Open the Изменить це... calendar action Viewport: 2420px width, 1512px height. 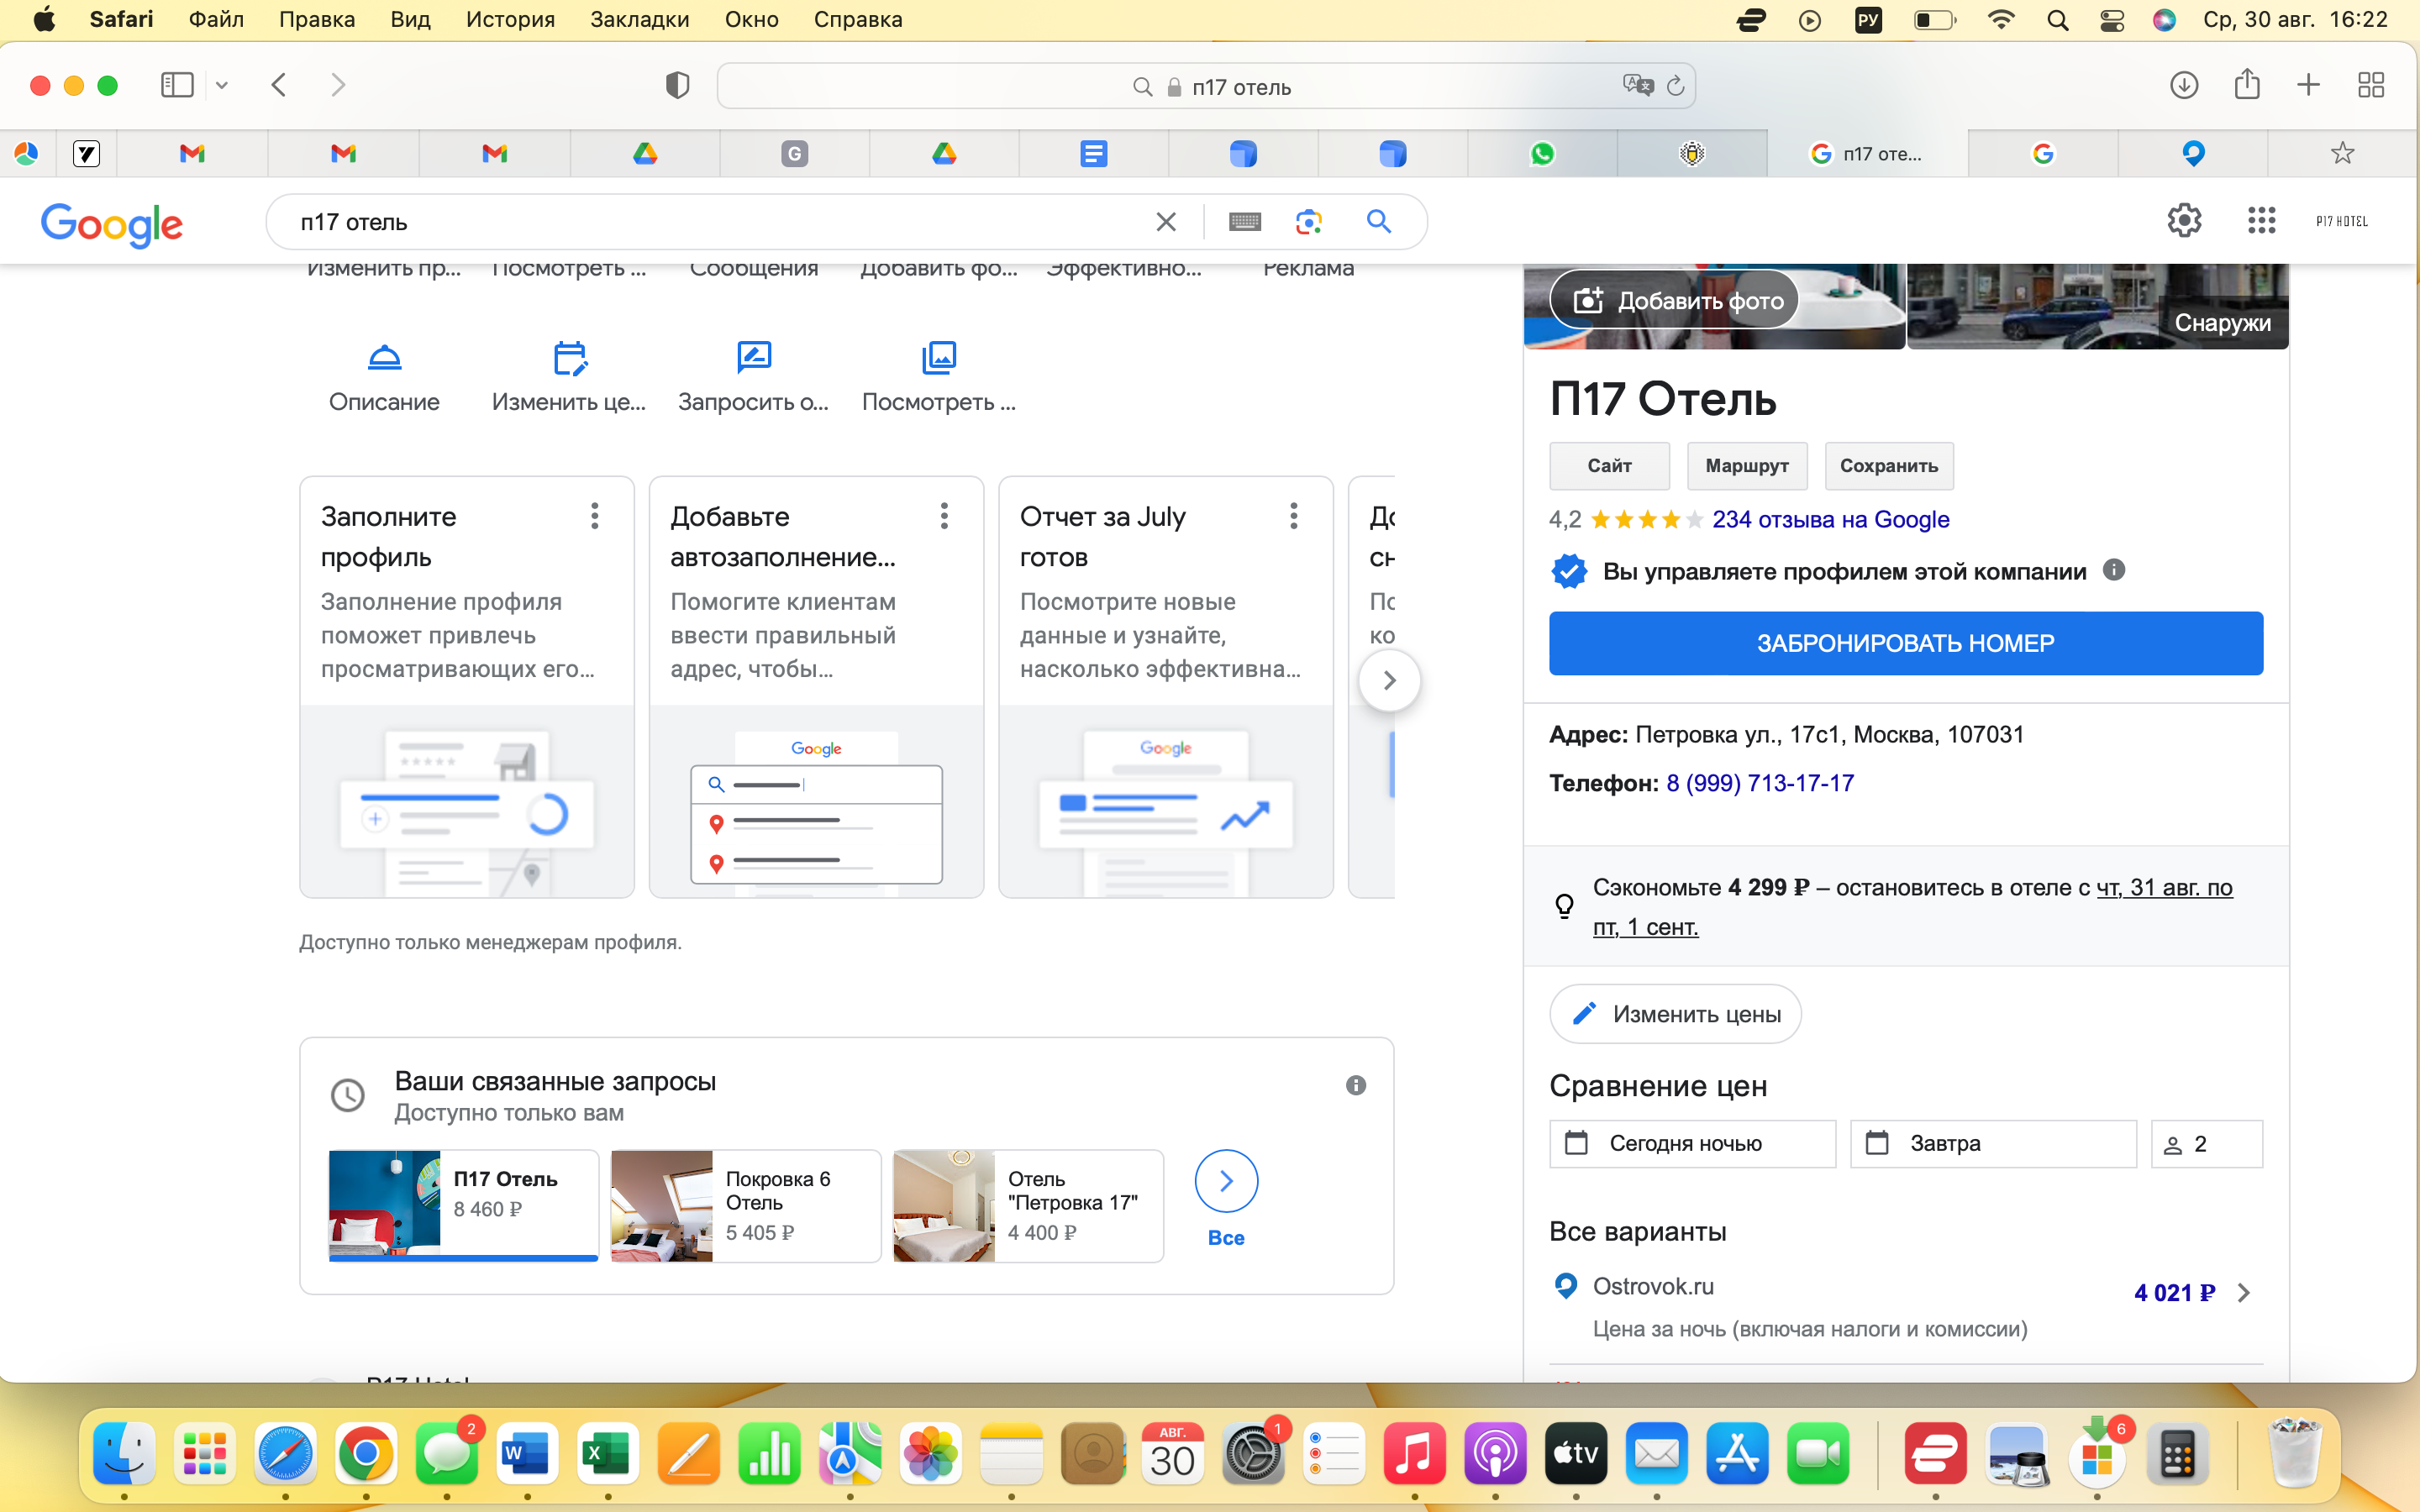(569, 378)
